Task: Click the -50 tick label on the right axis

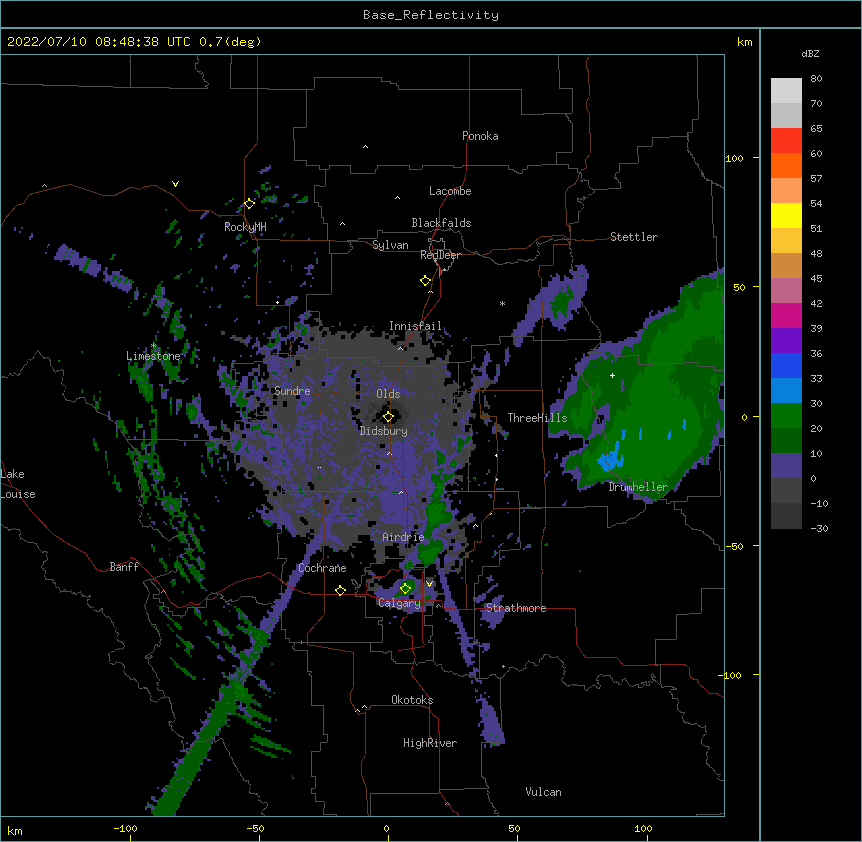Action: [734, 546]
